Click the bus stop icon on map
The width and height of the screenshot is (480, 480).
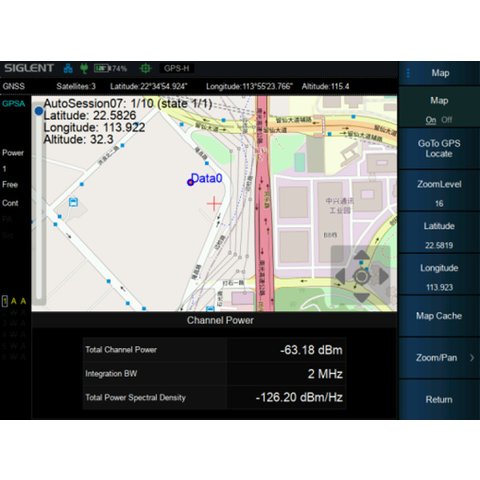[x=73, y=202]
